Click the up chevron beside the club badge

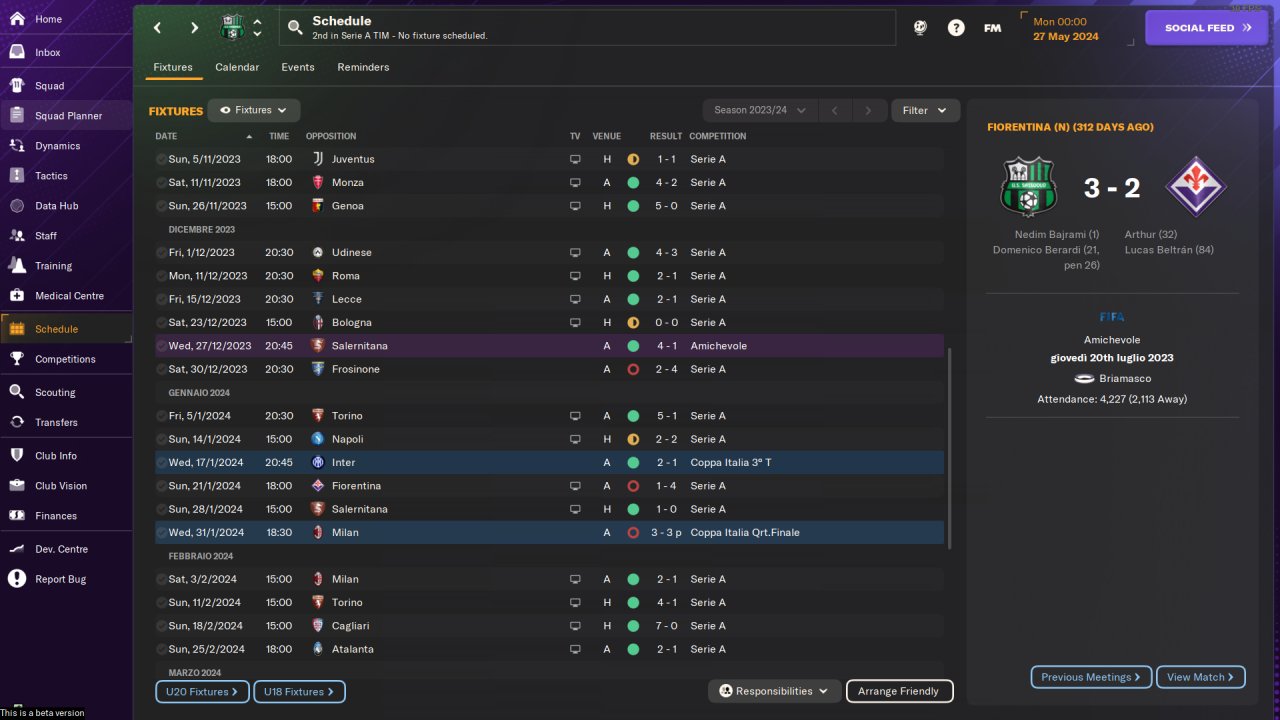click(x=257, y=21)
